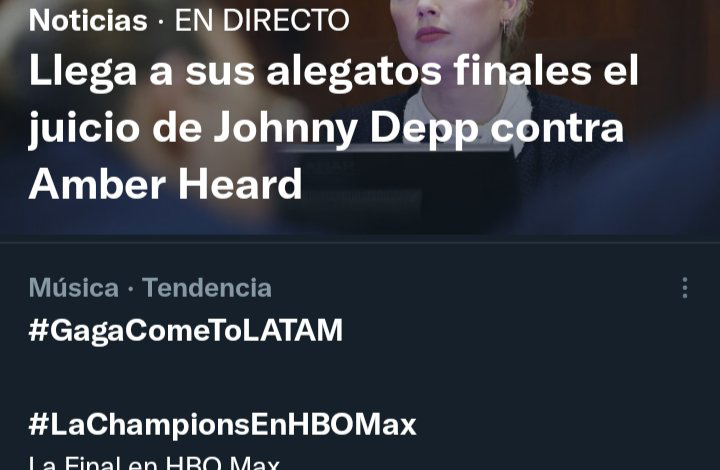The image size is (720, 470).
Task: Open the Johnny Depp trial news headline
Action: [333, 127]
